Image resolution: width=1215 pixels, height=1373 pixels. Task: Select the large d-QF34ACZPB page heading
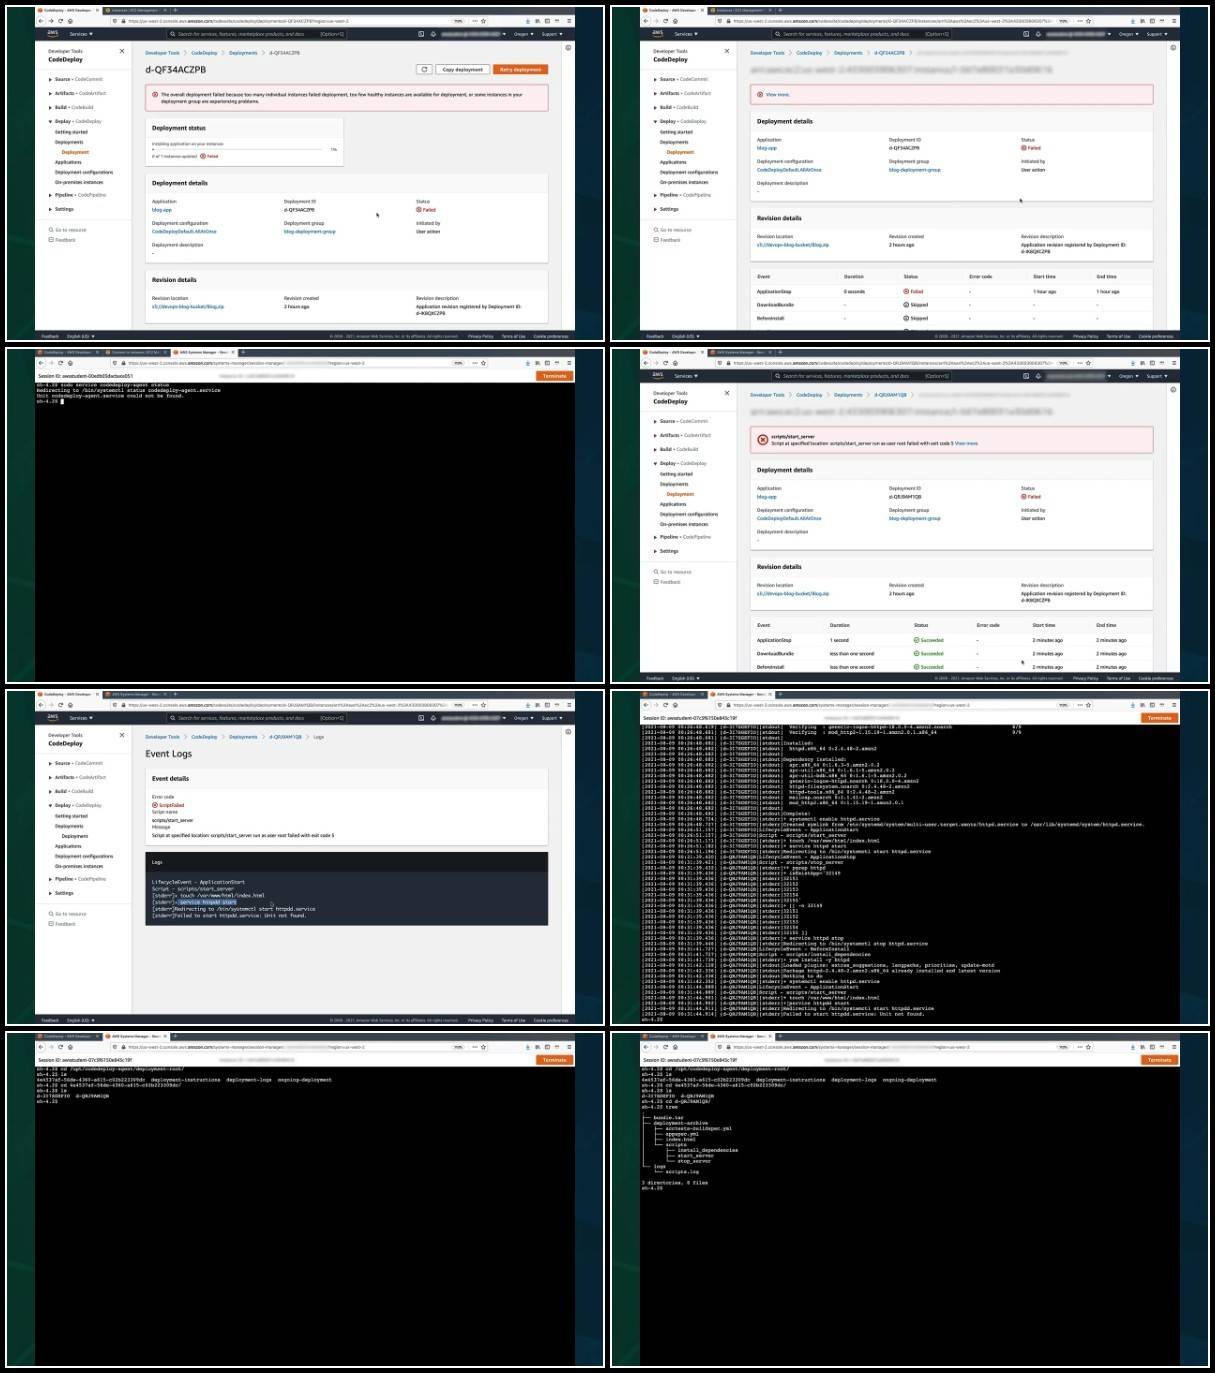point(173,70)
